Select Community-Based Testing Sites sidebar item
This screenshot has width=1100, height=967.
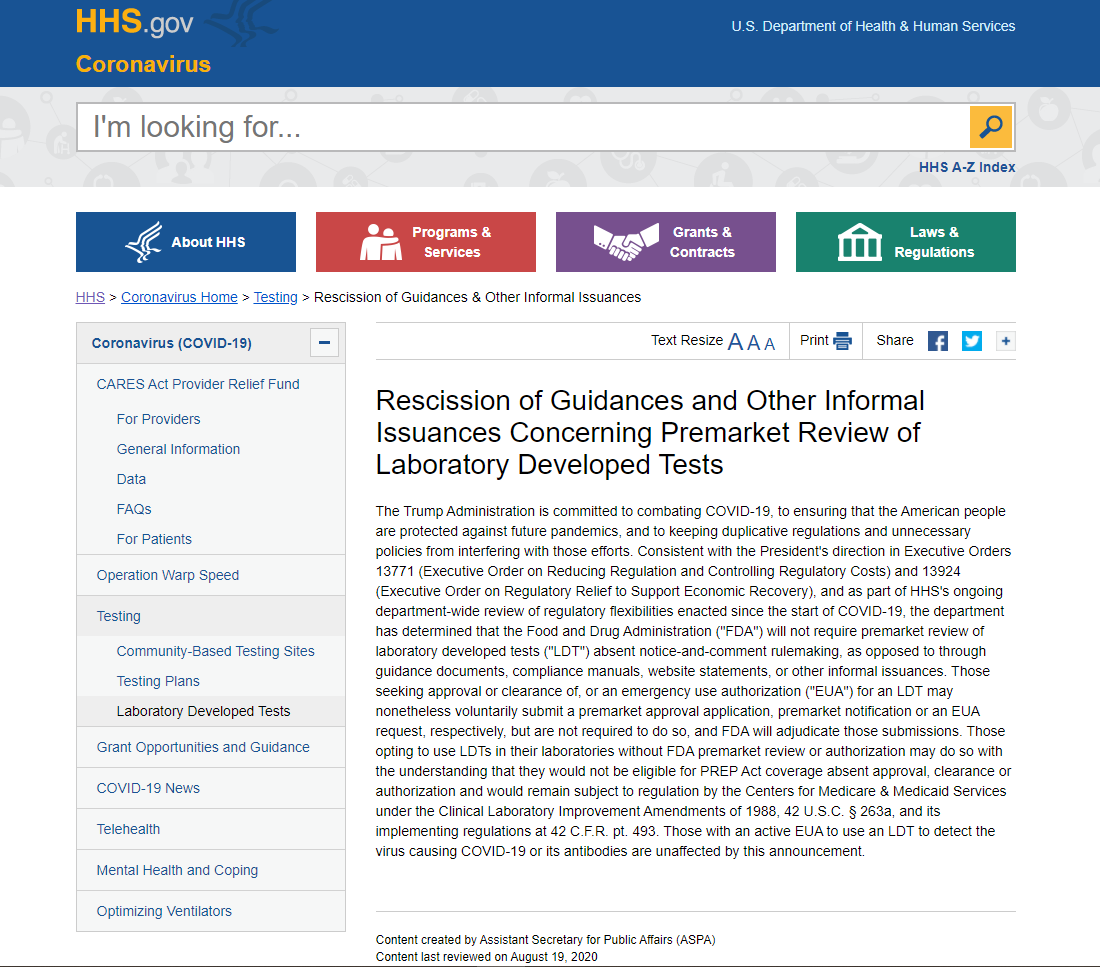tap(215, 651)
